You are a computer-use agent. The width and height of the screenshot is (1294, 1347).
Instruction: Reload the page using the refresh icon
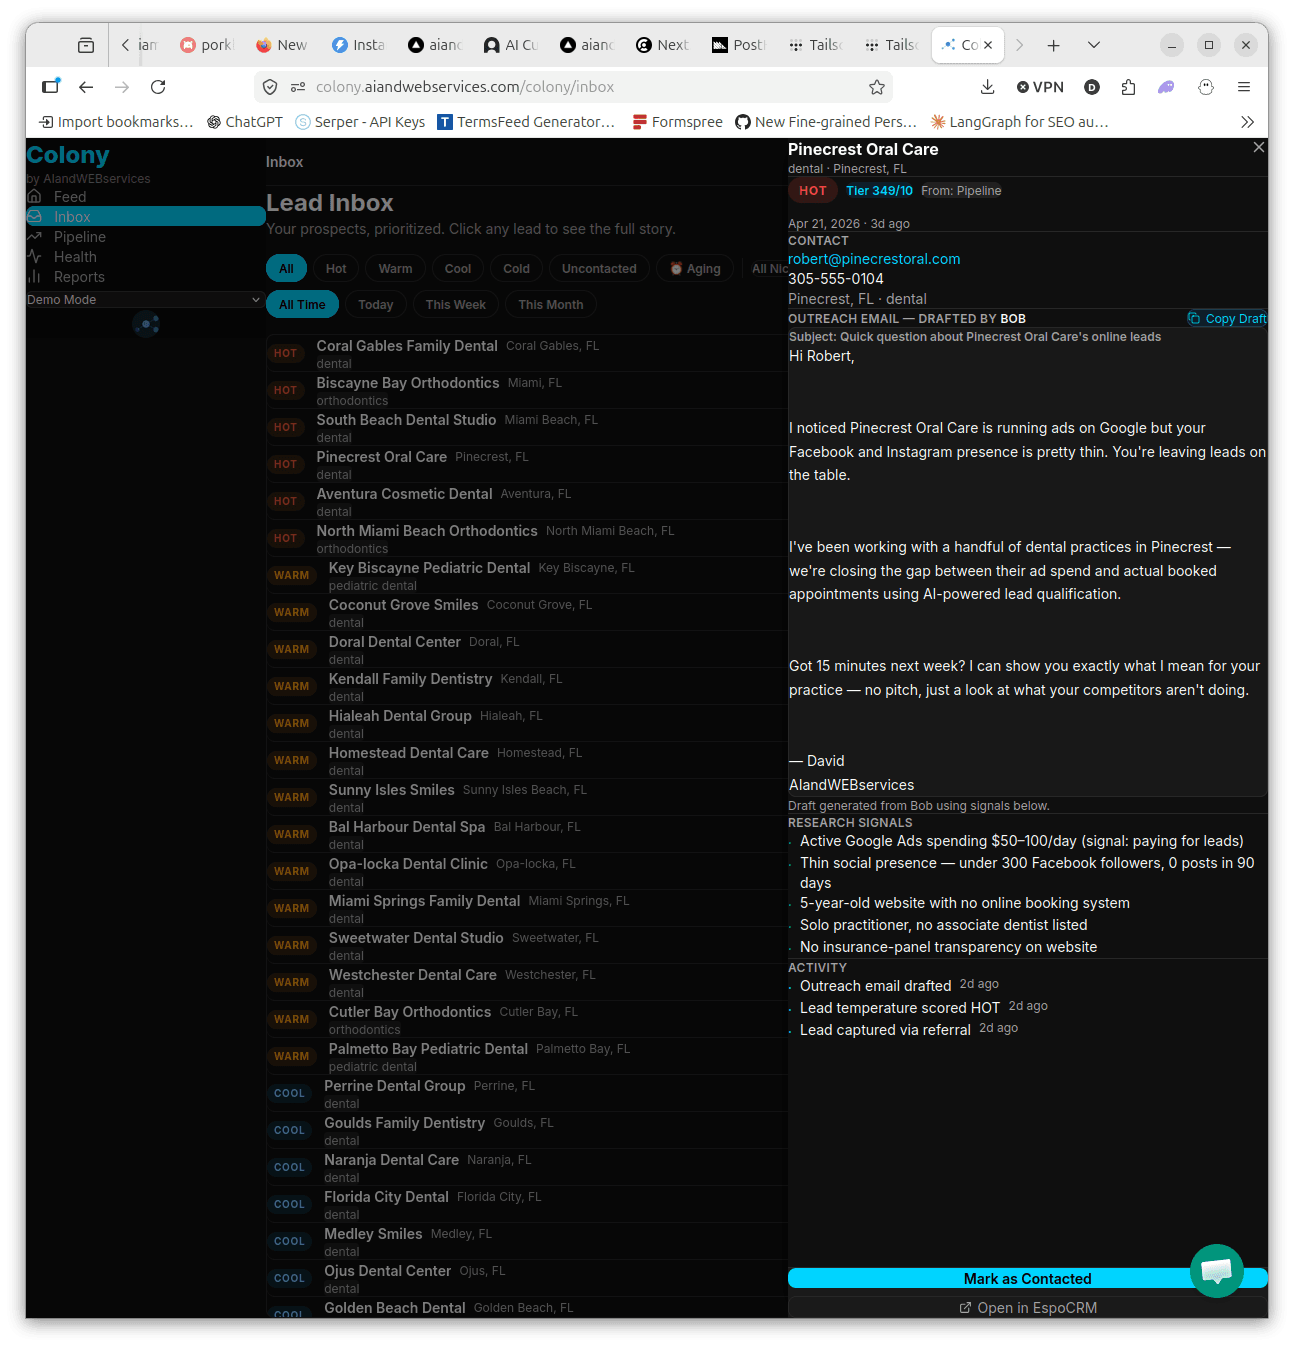click(158, 87)
